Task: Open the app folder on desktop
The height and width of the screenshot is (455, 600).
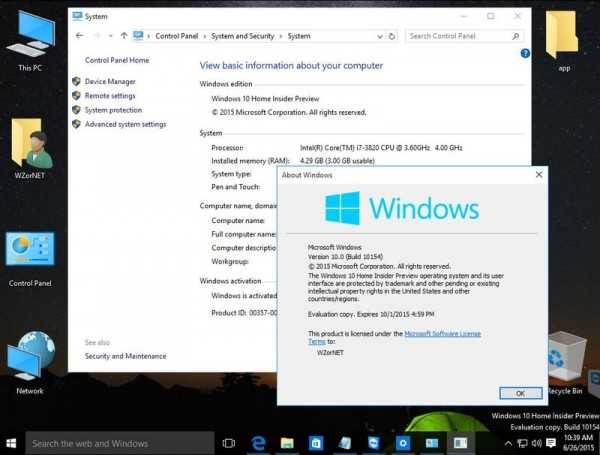Action: (563, 40)
